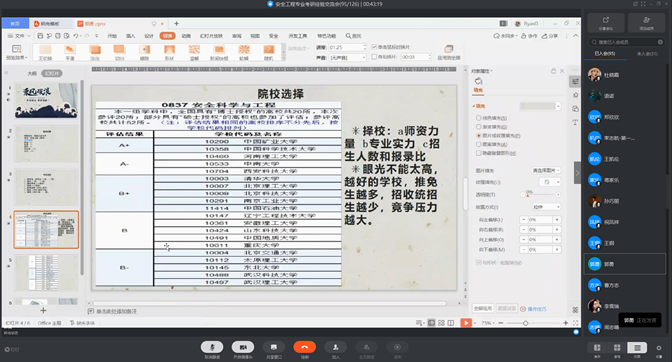Select the 形状 transition effect
This screenshot has height=362, width=672.
[169, 51]
